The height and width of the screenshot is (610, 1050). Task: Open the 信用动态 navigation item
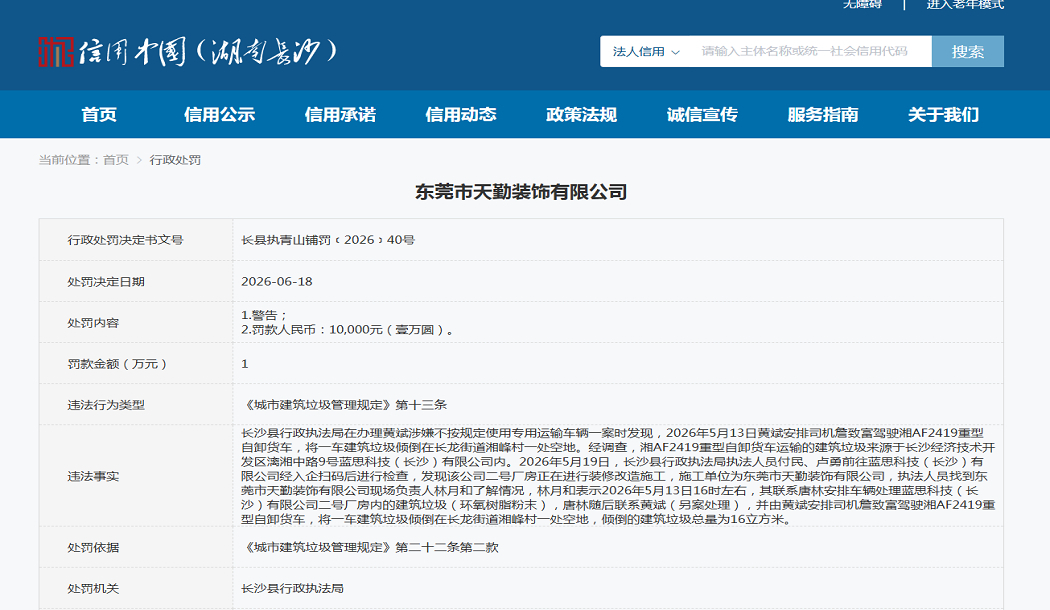(461, 115)
